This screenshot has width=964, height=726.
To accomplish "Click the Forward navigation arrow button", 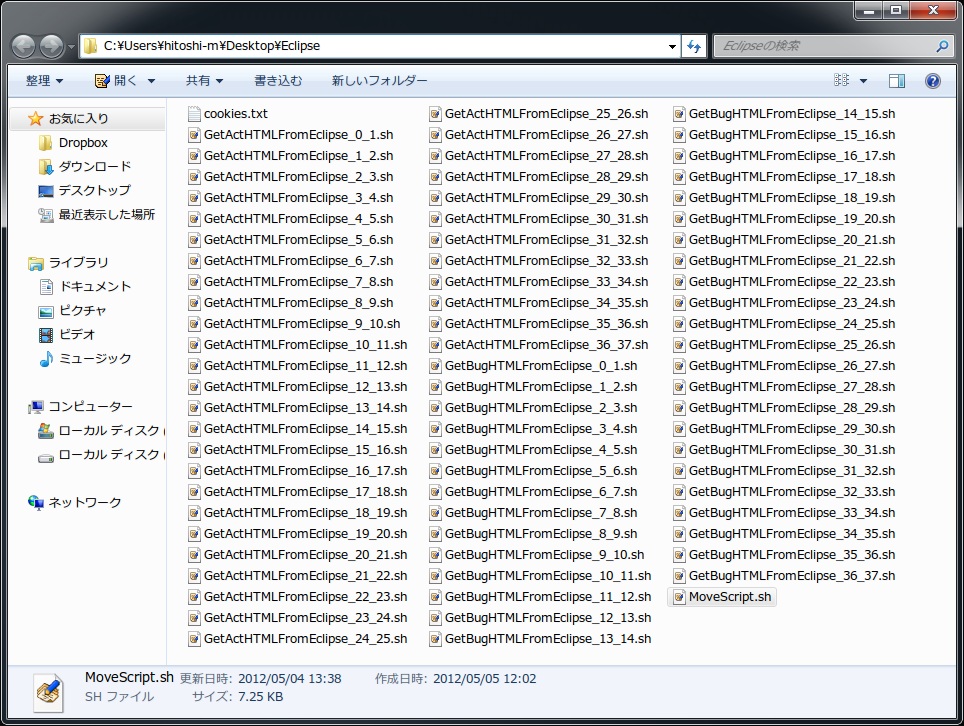I will [x=52, y=46].
